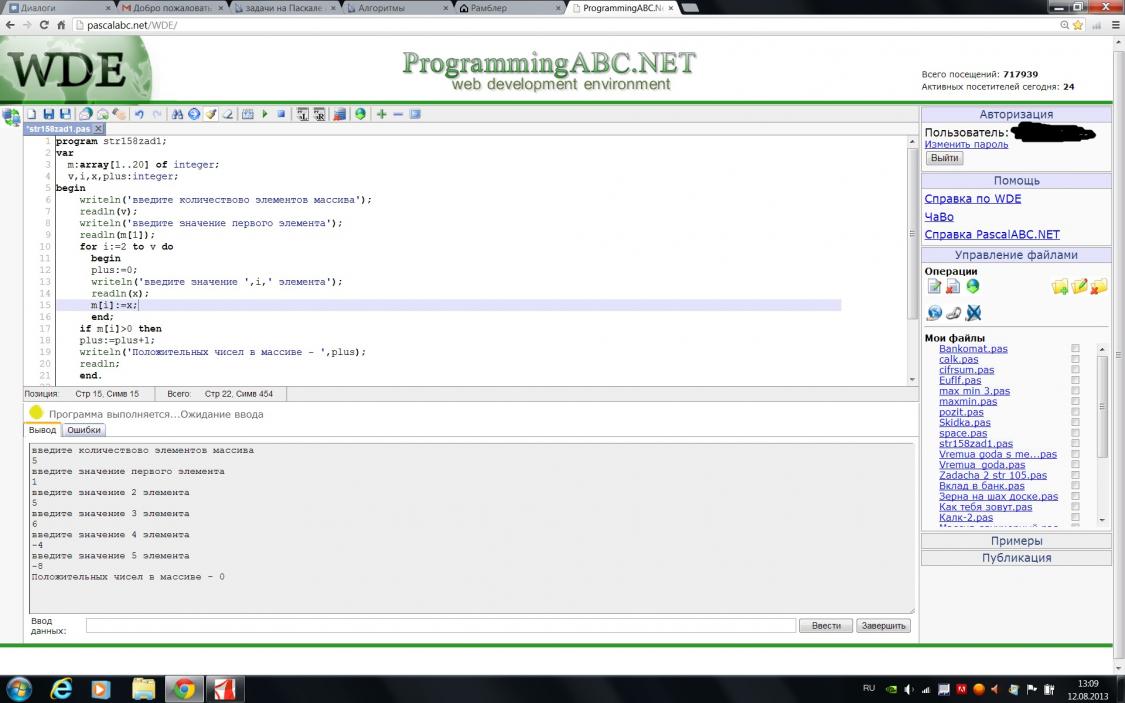Click the Завершить button
The height and width of the screenshot is (703, 1125).
[x=883, y=626]
